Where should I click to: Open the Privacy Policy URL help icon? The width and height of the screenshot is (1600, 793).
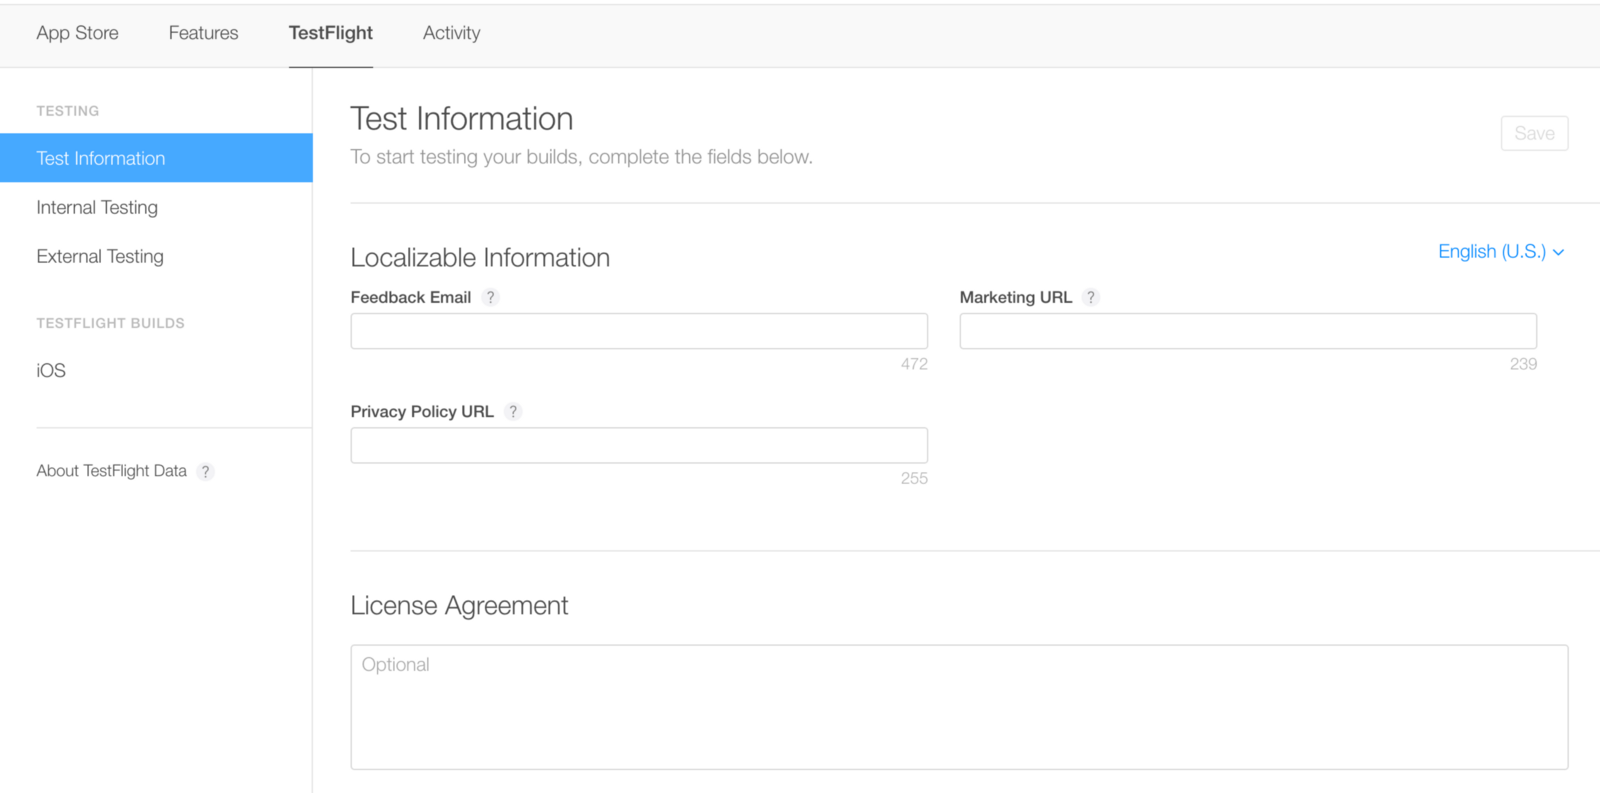[513, 412]
